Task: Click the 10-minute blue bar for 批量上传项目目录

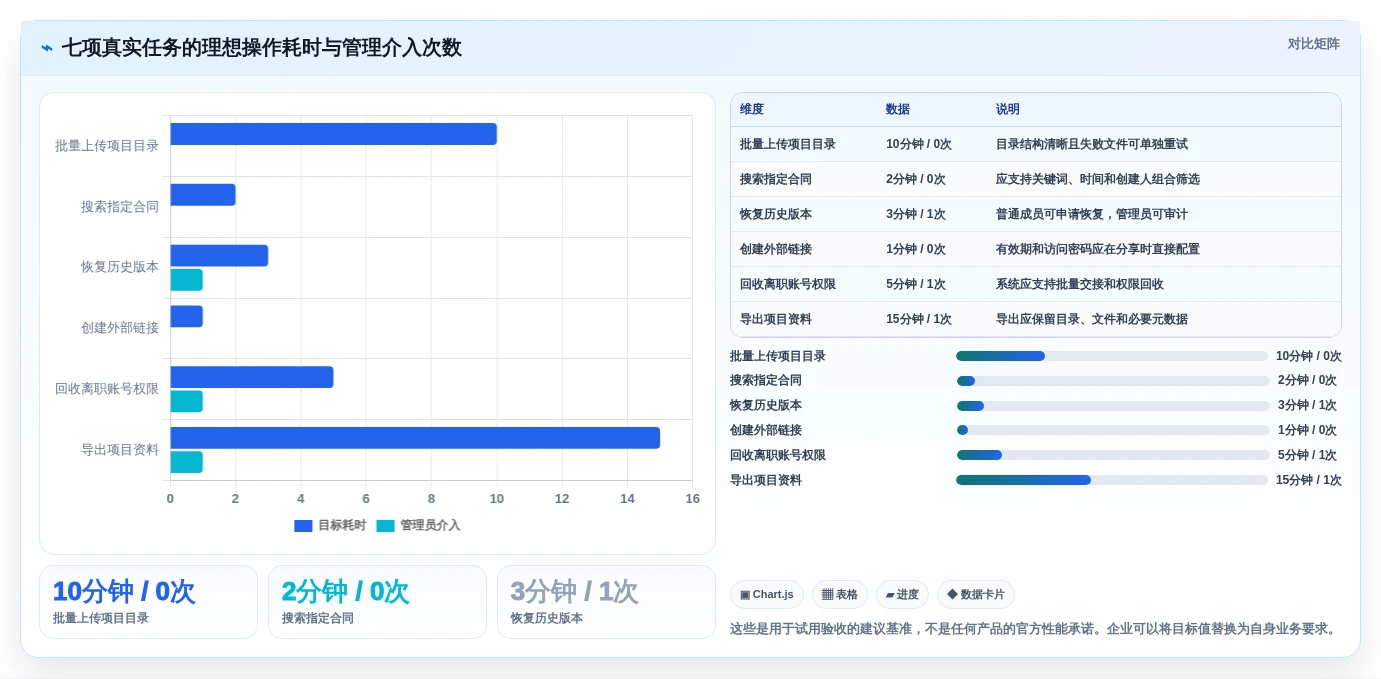Action: pos(333,134)
